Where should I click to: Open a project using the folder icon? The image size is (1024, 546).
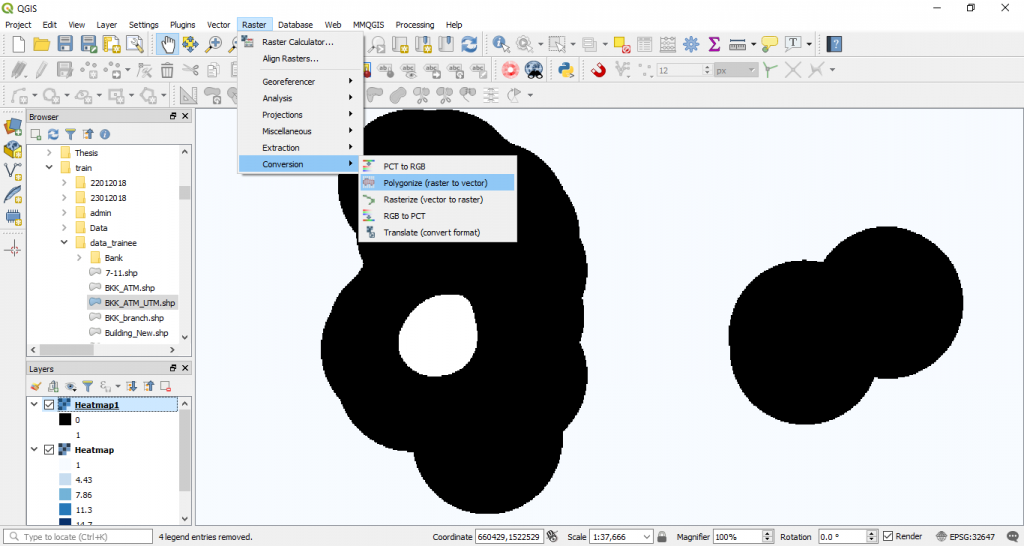pyautogui.click(x=42, y=44)
